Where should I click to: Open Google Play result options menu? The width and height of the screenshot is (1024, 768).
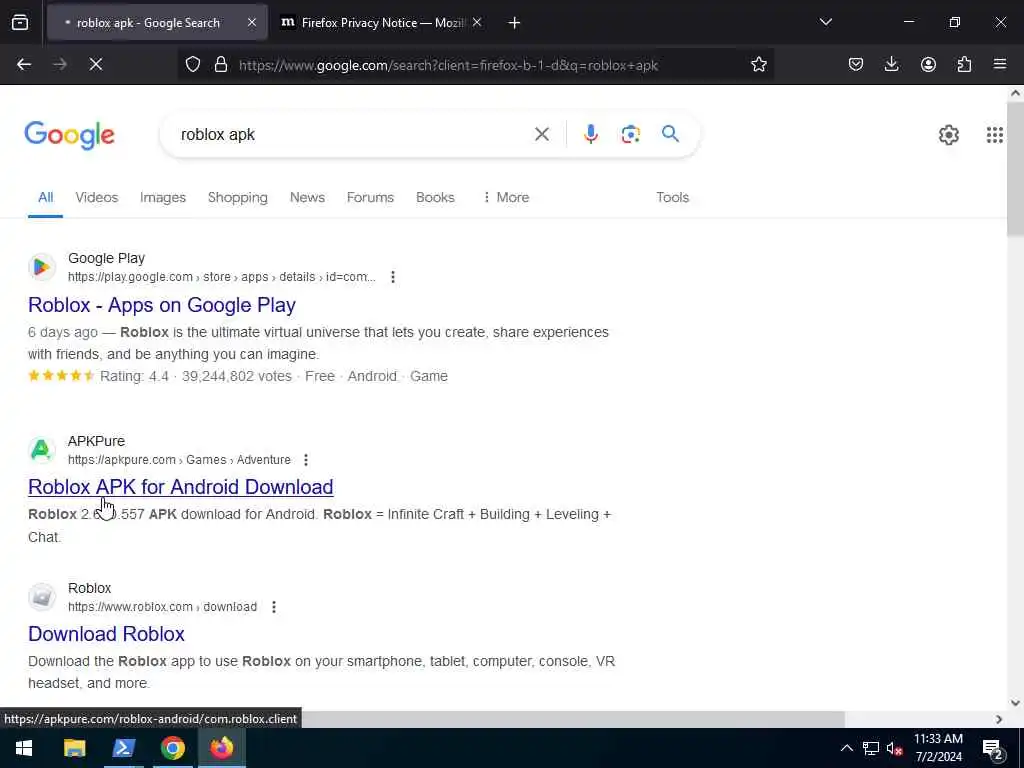[392, 277]
